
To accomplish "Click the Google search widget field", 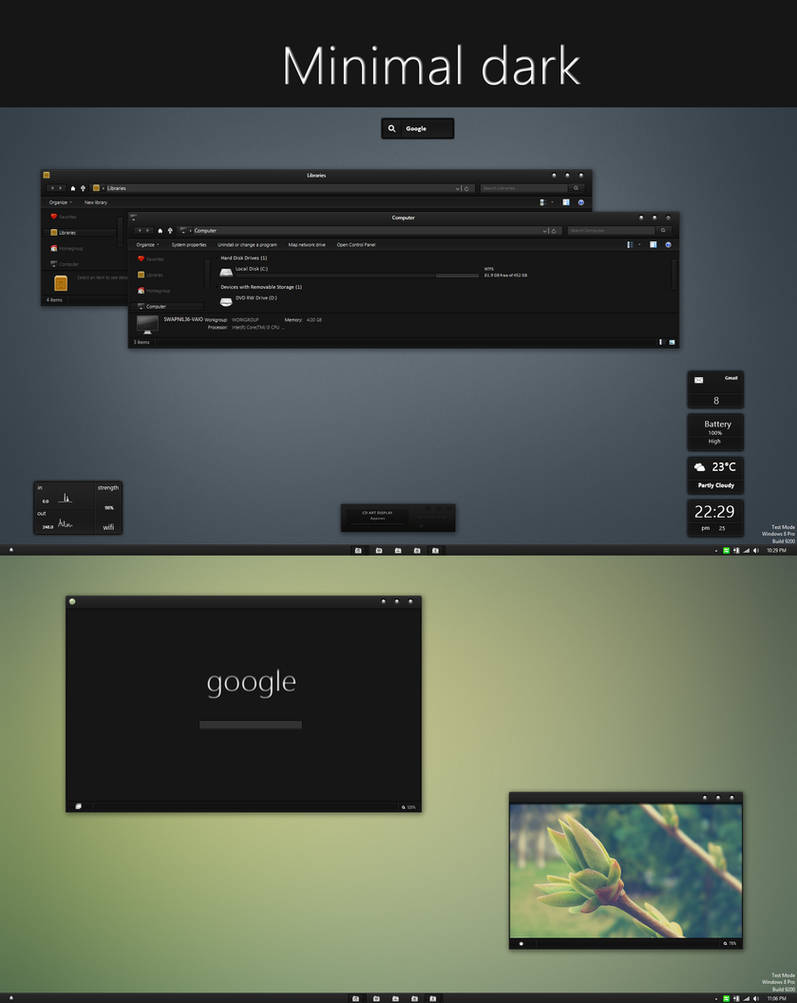I will pyautogui.click(x=418, y=129).
